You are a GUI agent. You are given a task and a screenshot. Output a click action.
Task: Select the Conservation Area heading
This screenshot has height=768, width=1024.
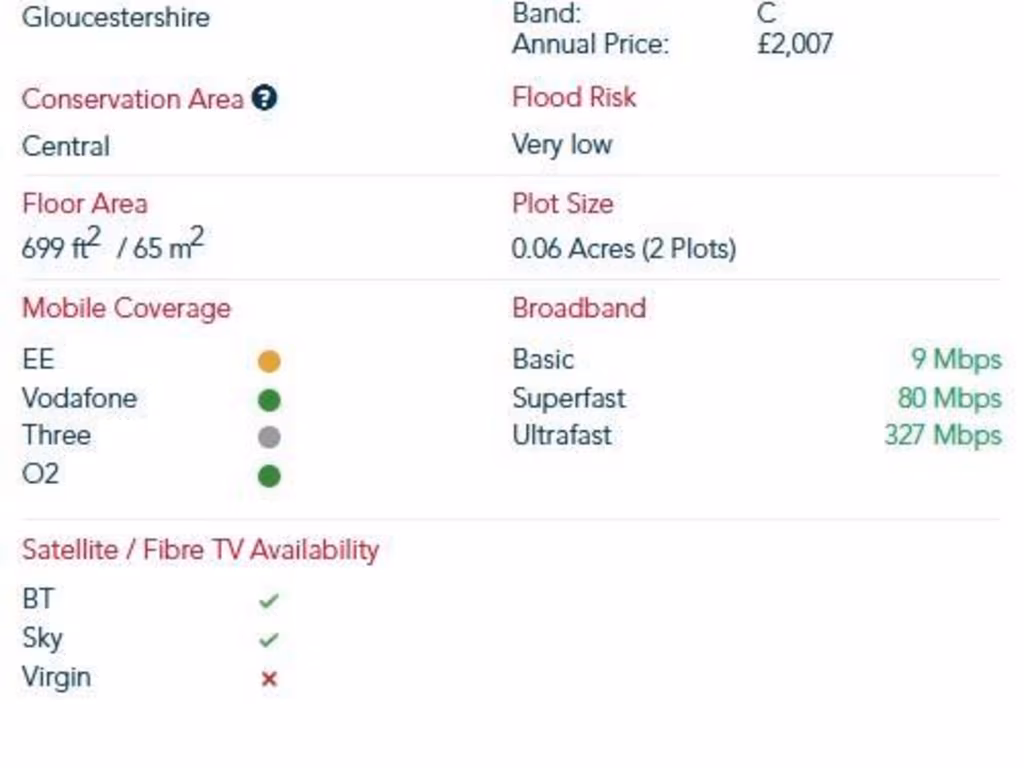pyautogui.click(x=133, y=99)
